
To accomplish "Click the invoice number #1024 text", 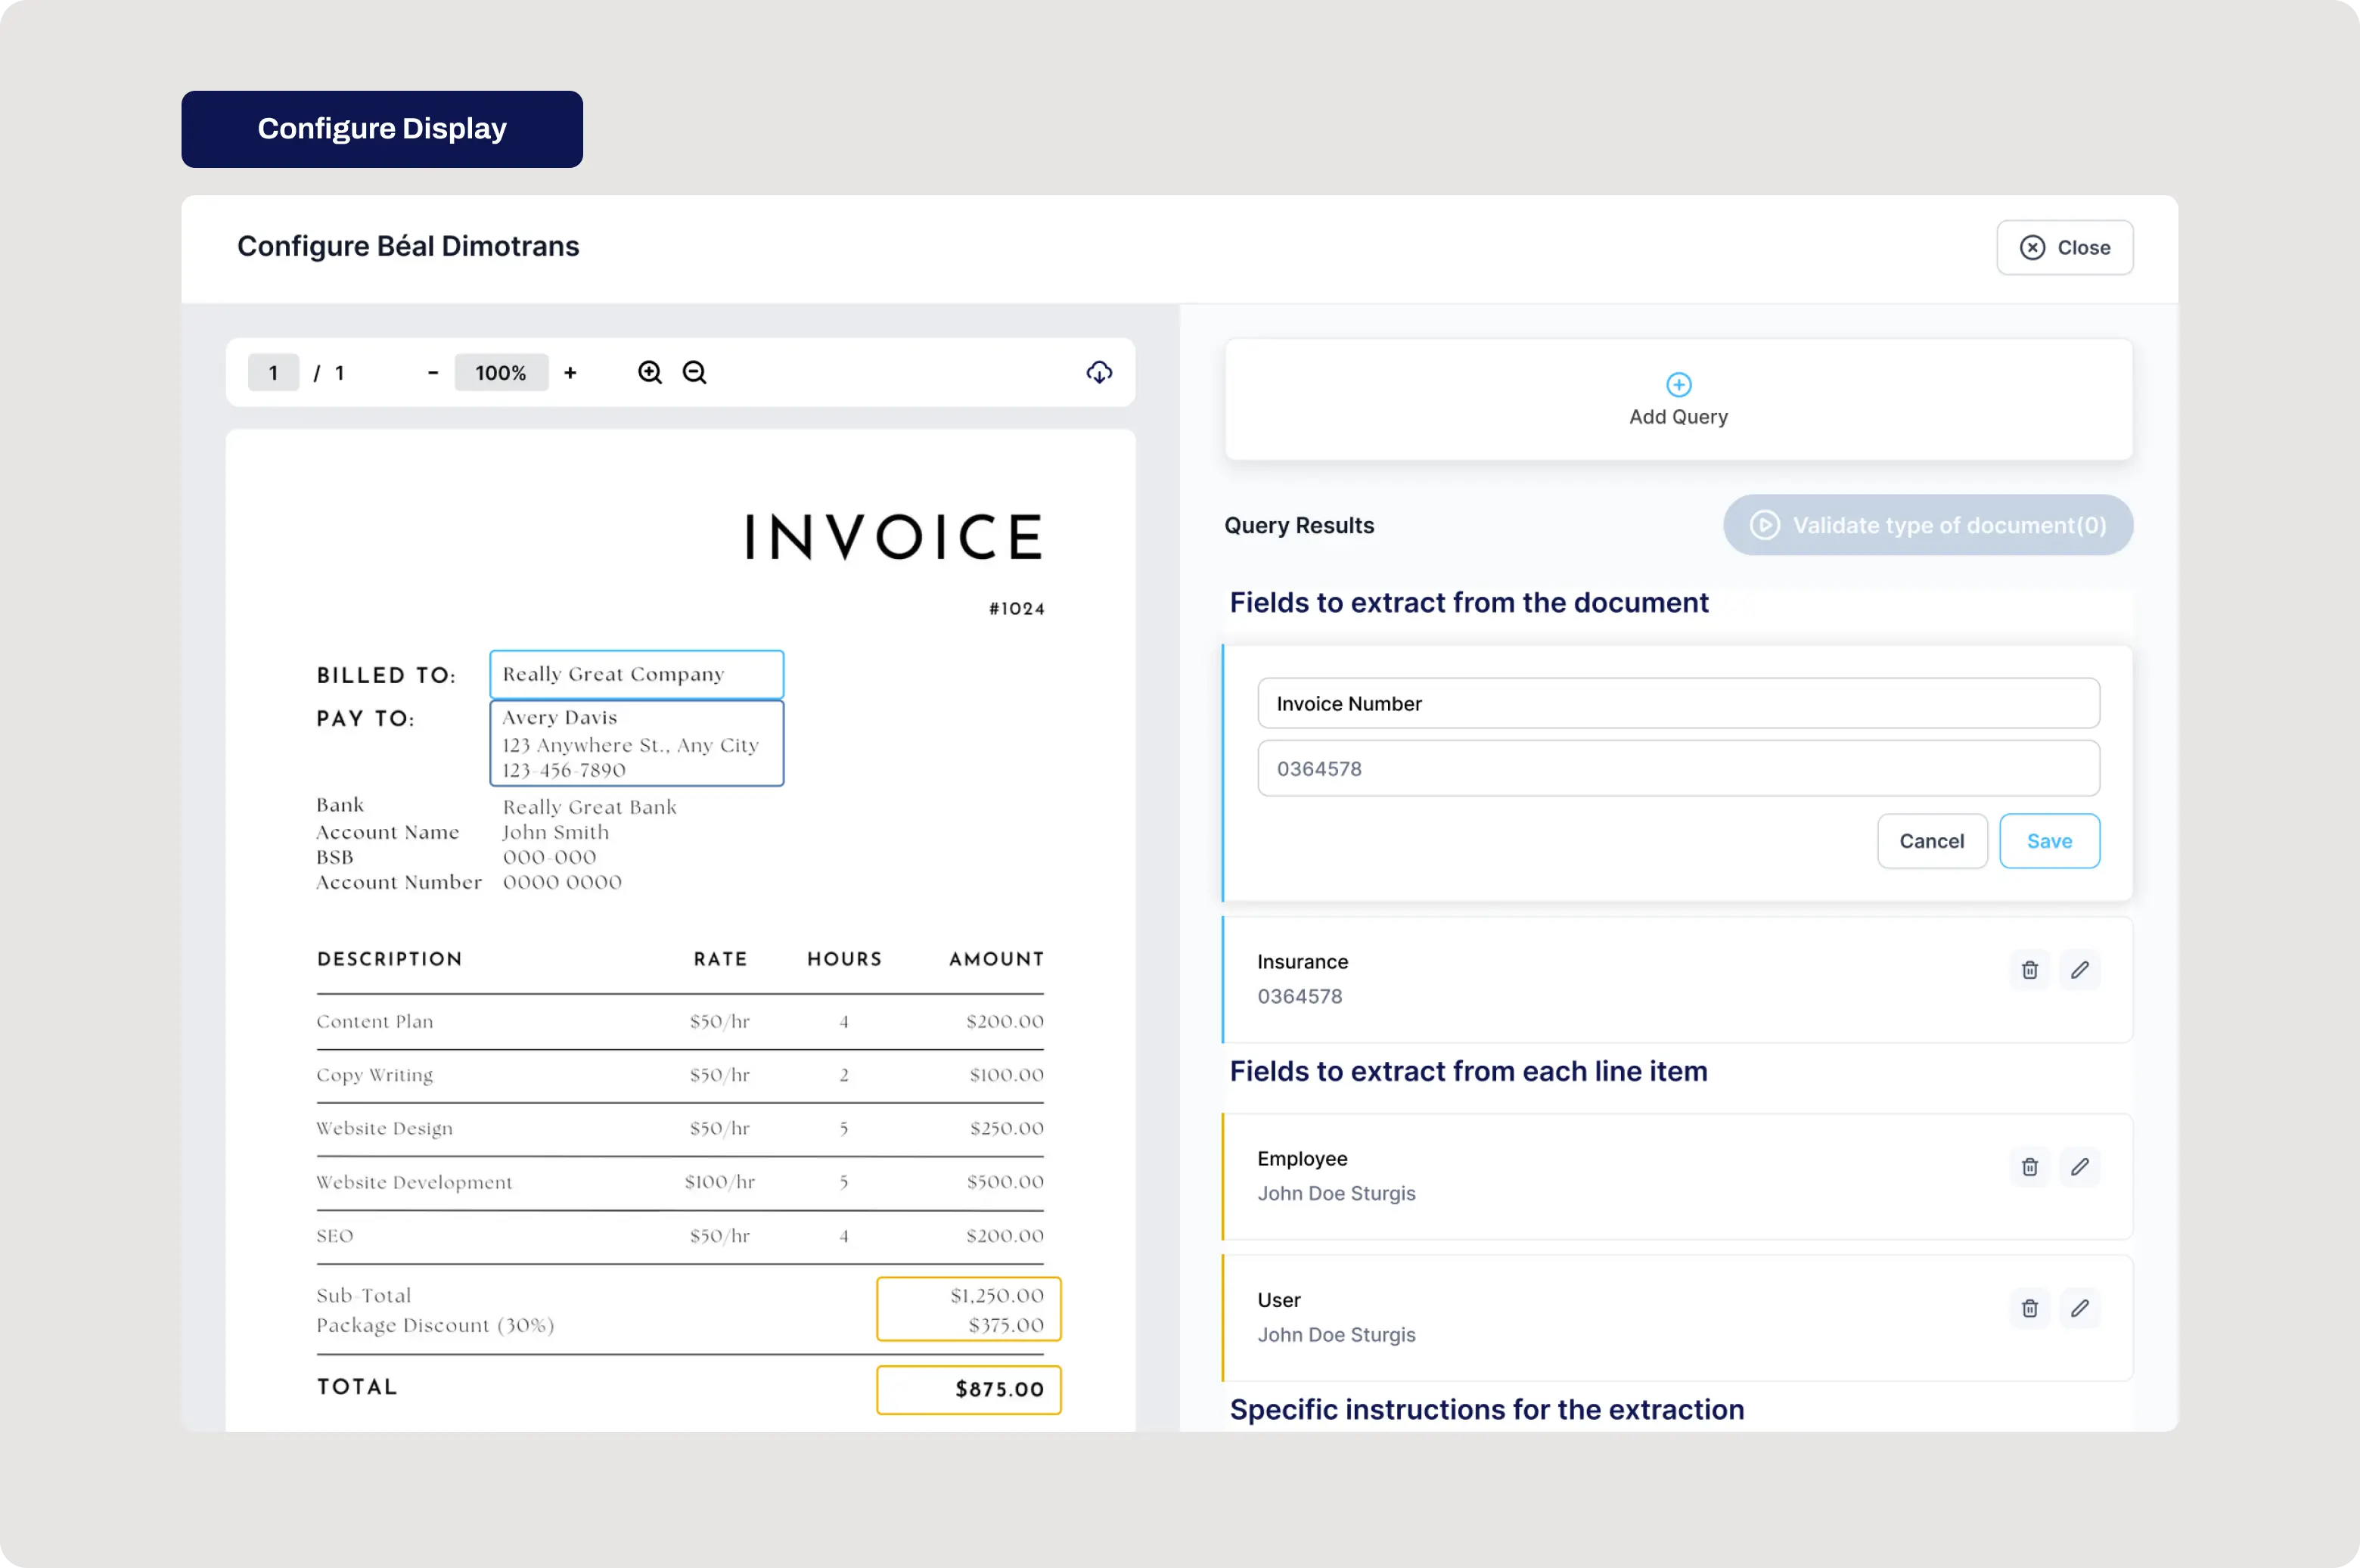I will click(x=1016, y=609).
